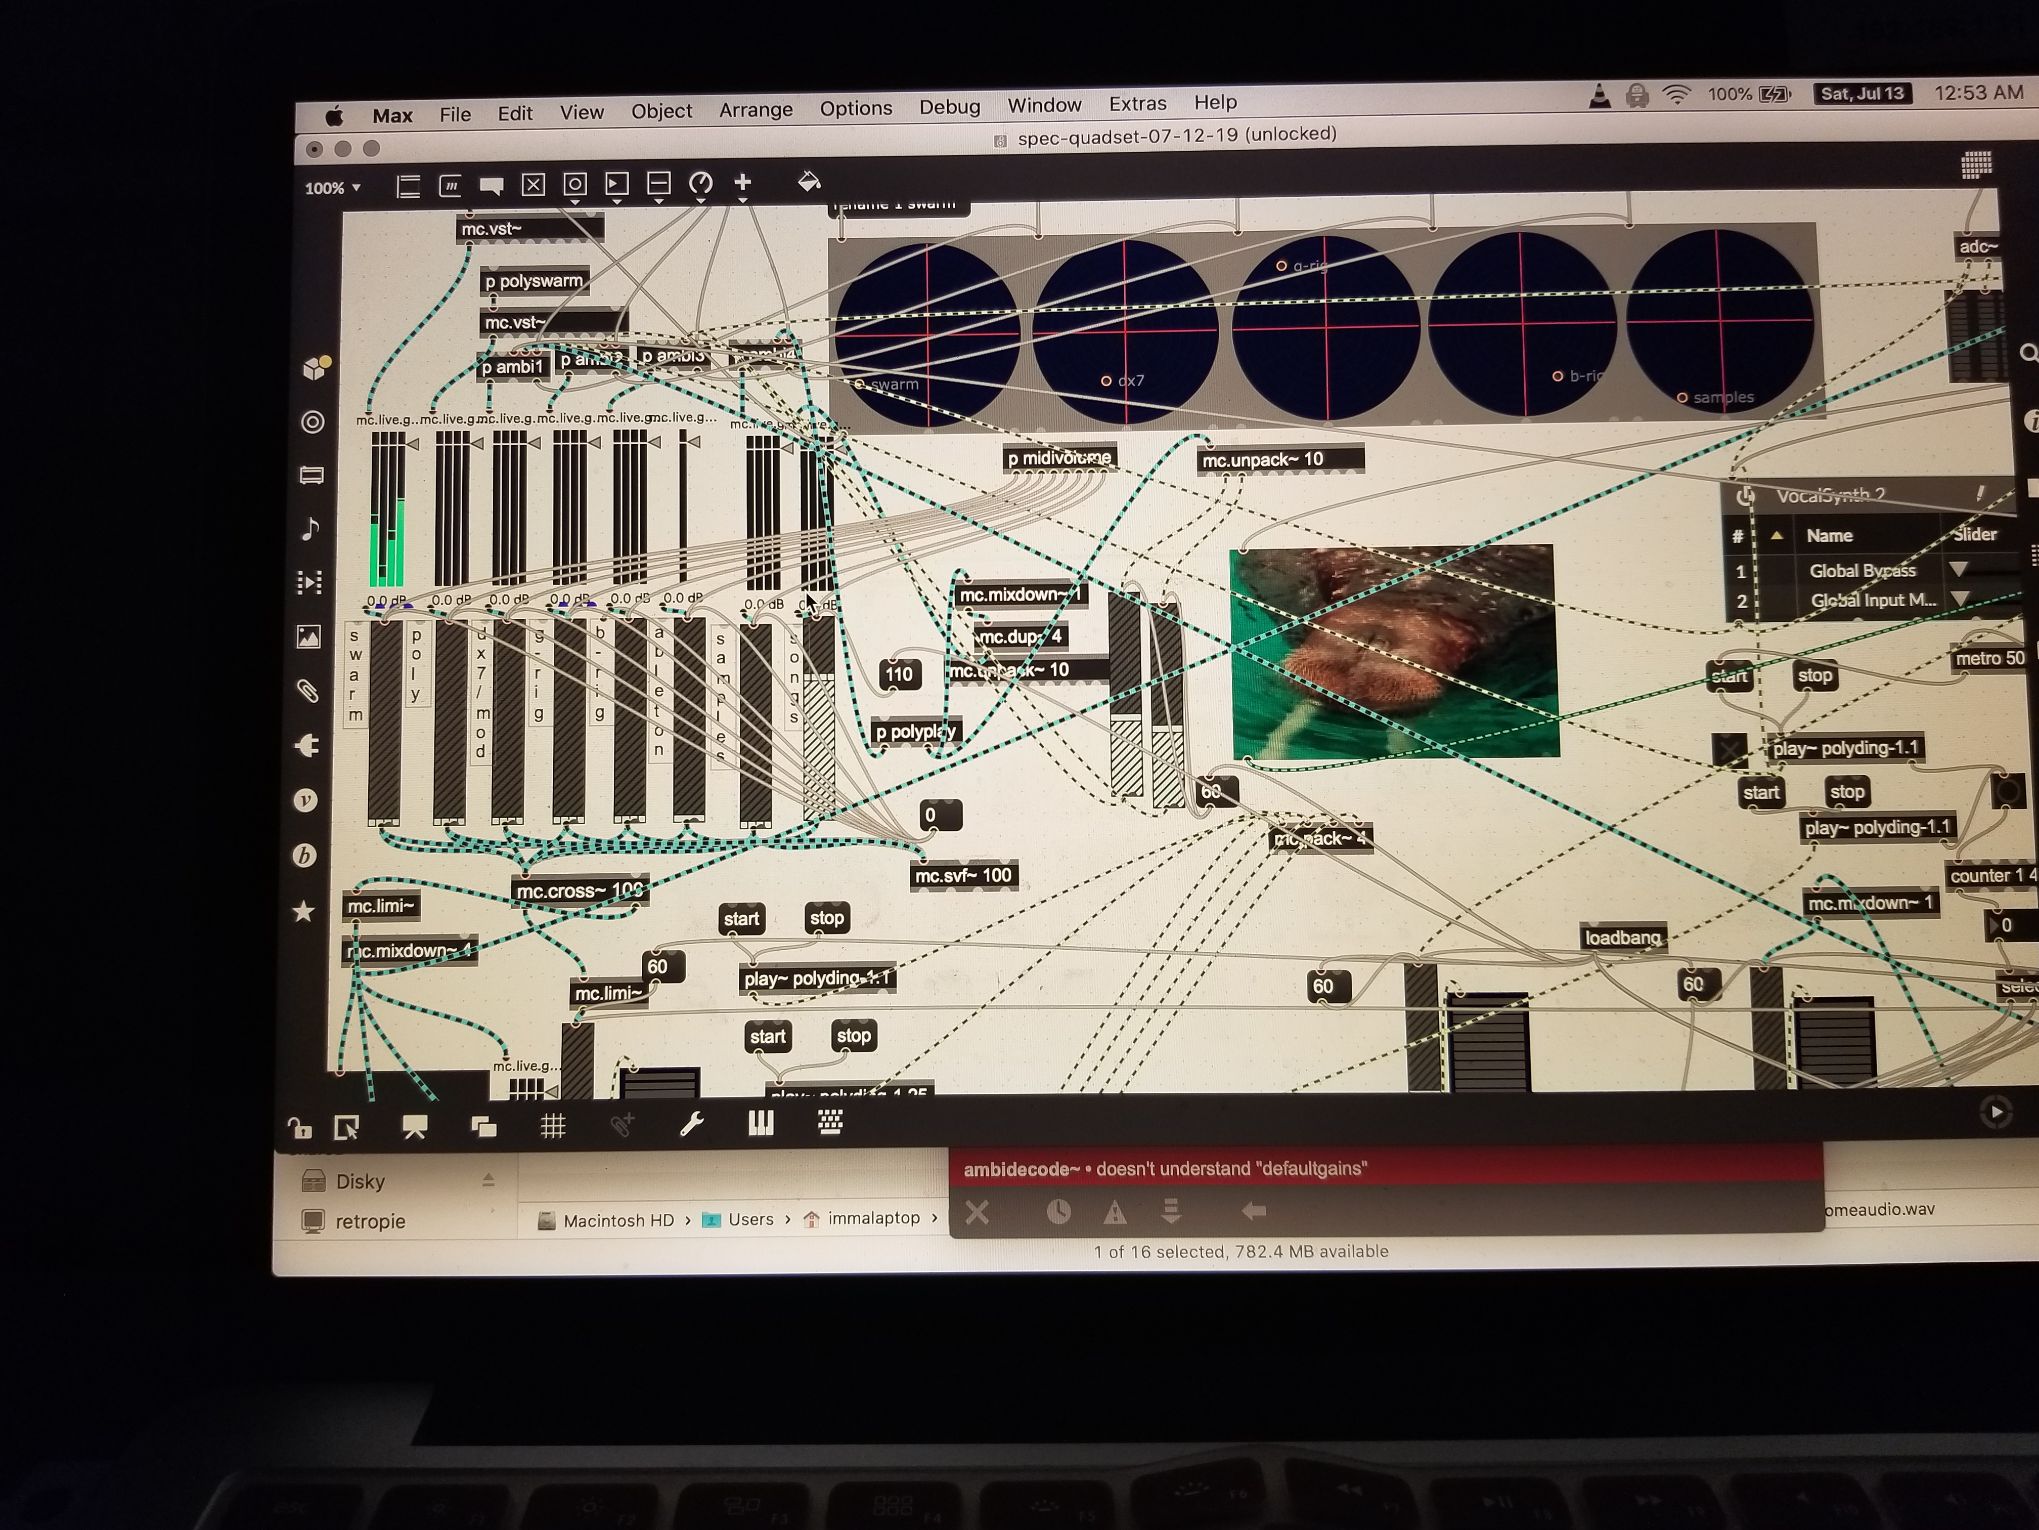Eject the Disky volume in Finder
The height and width of the screenshot is (1530, 2039).
(488, 1180)
